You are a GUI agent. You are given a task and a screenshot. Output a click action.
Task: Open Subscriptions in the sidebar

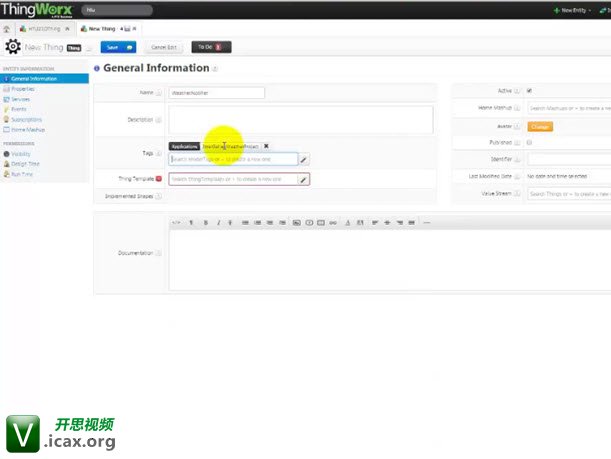click(26, 120)
